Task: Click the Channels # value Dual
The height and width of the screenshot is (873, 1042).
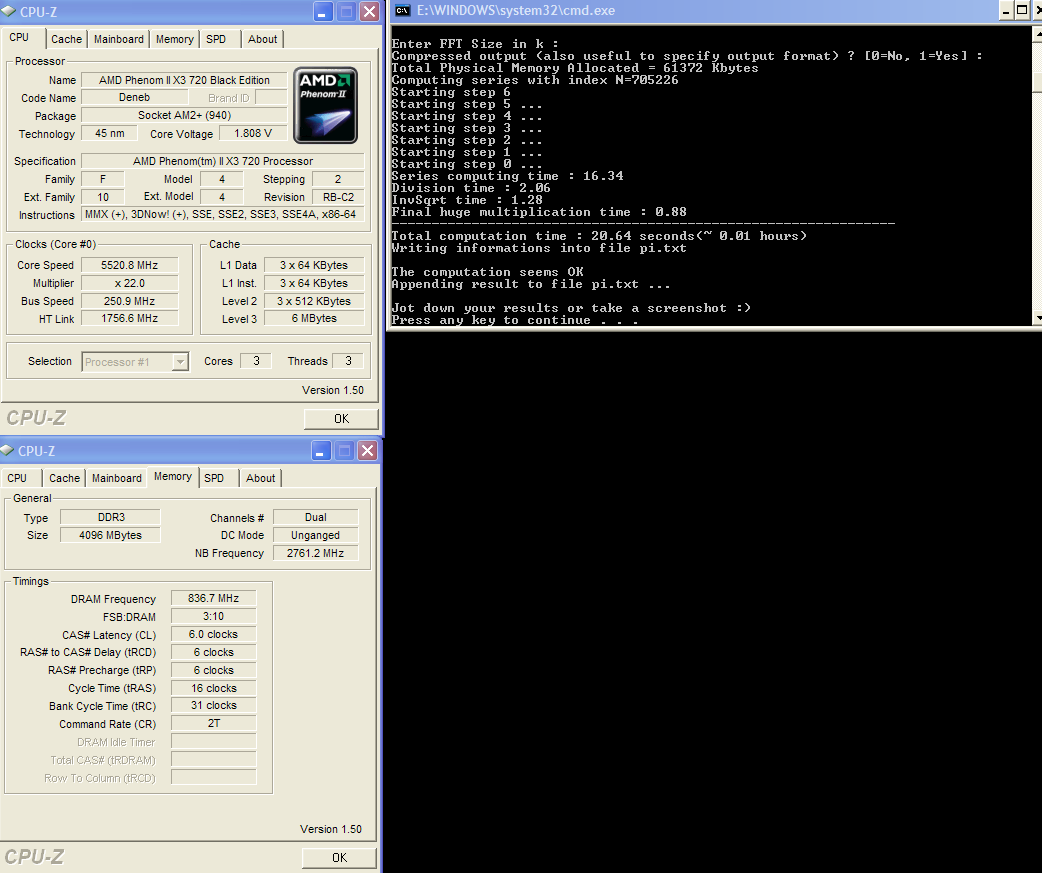Action: pos(316,518)
